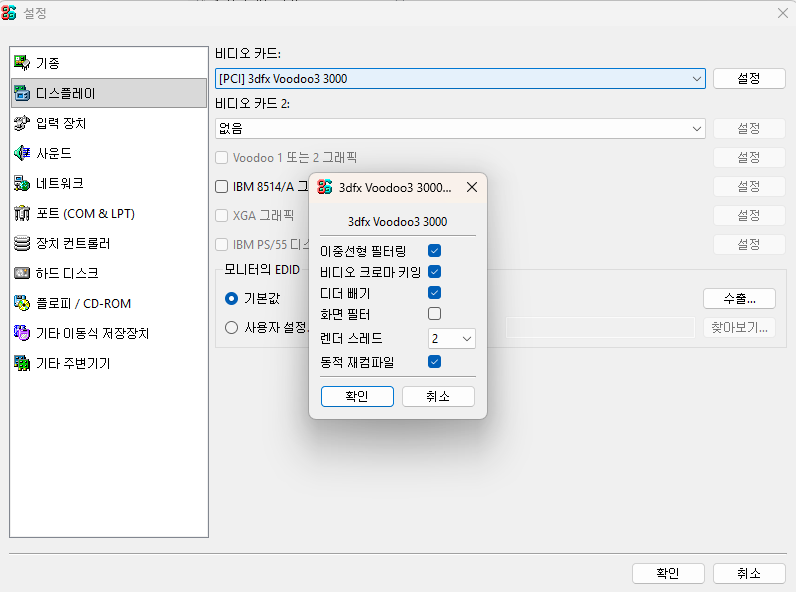Uncheck the 비디오 크로마 키잉 checkbox
796x592 pixels.
(x=434, y=272)
